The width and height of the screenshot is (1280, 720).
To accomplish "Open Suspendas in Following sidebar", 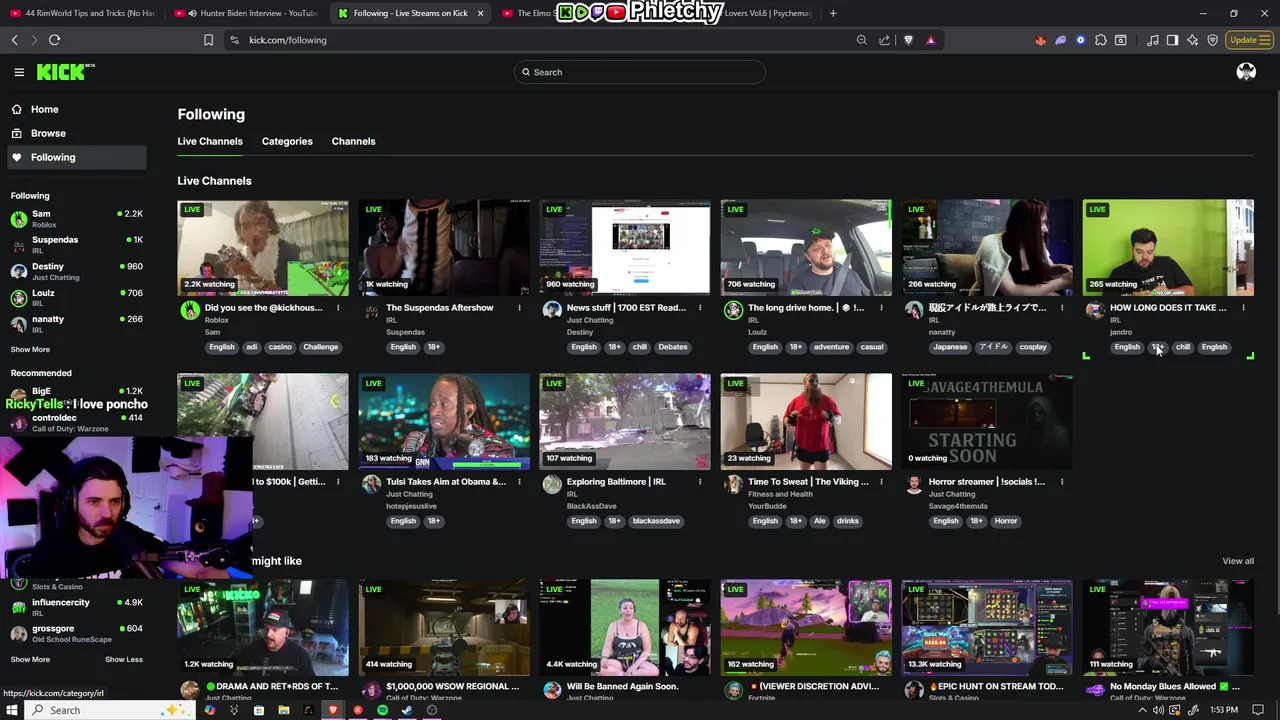I will 77,244.
